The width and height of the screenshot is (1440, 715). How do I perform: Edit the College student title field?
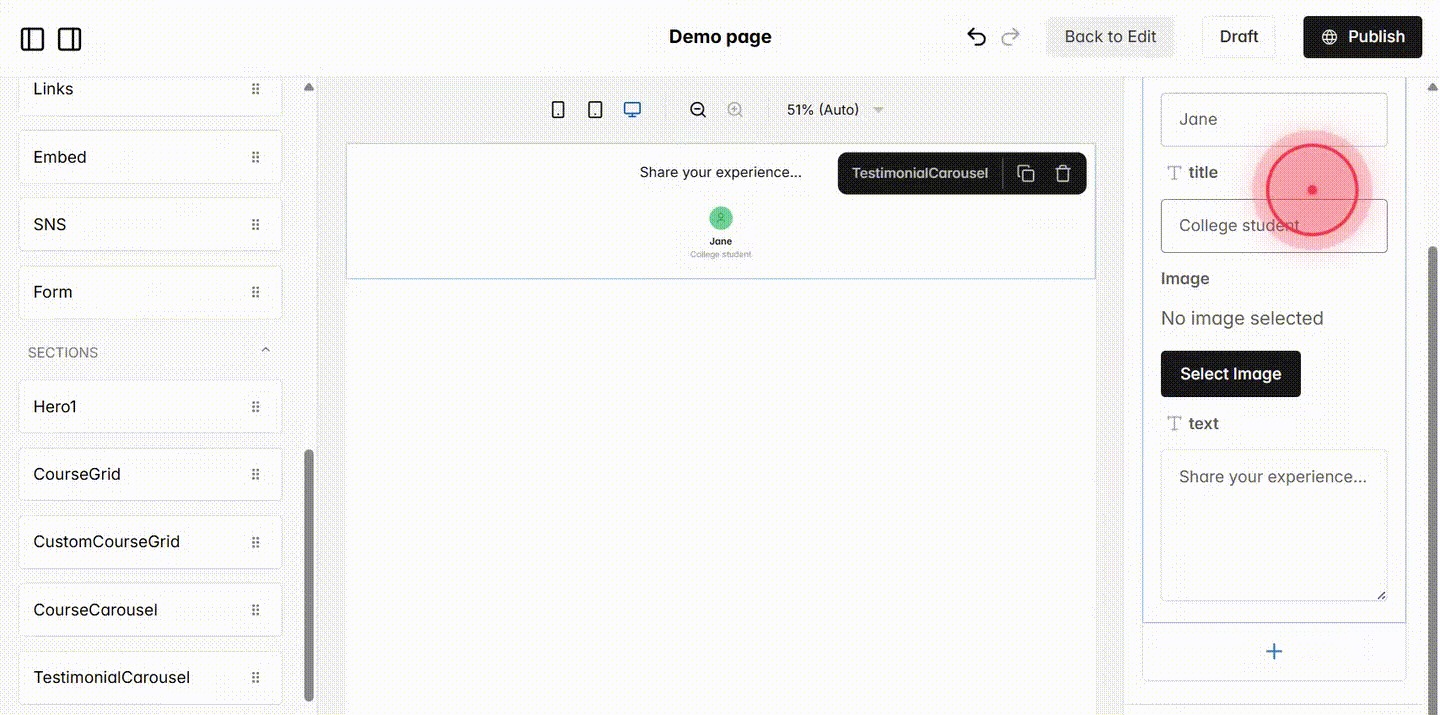tap(1273, 225)
